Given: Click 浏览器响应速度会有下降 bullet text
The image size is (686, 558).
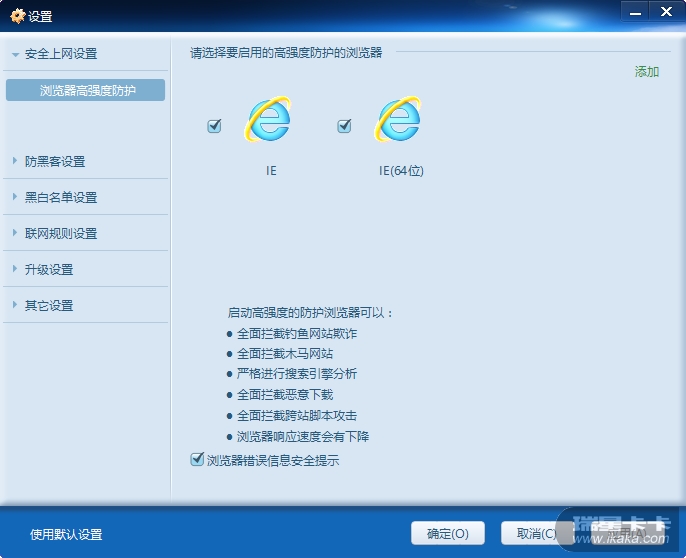Looking at the screenshot, I should tap(303, 436).
